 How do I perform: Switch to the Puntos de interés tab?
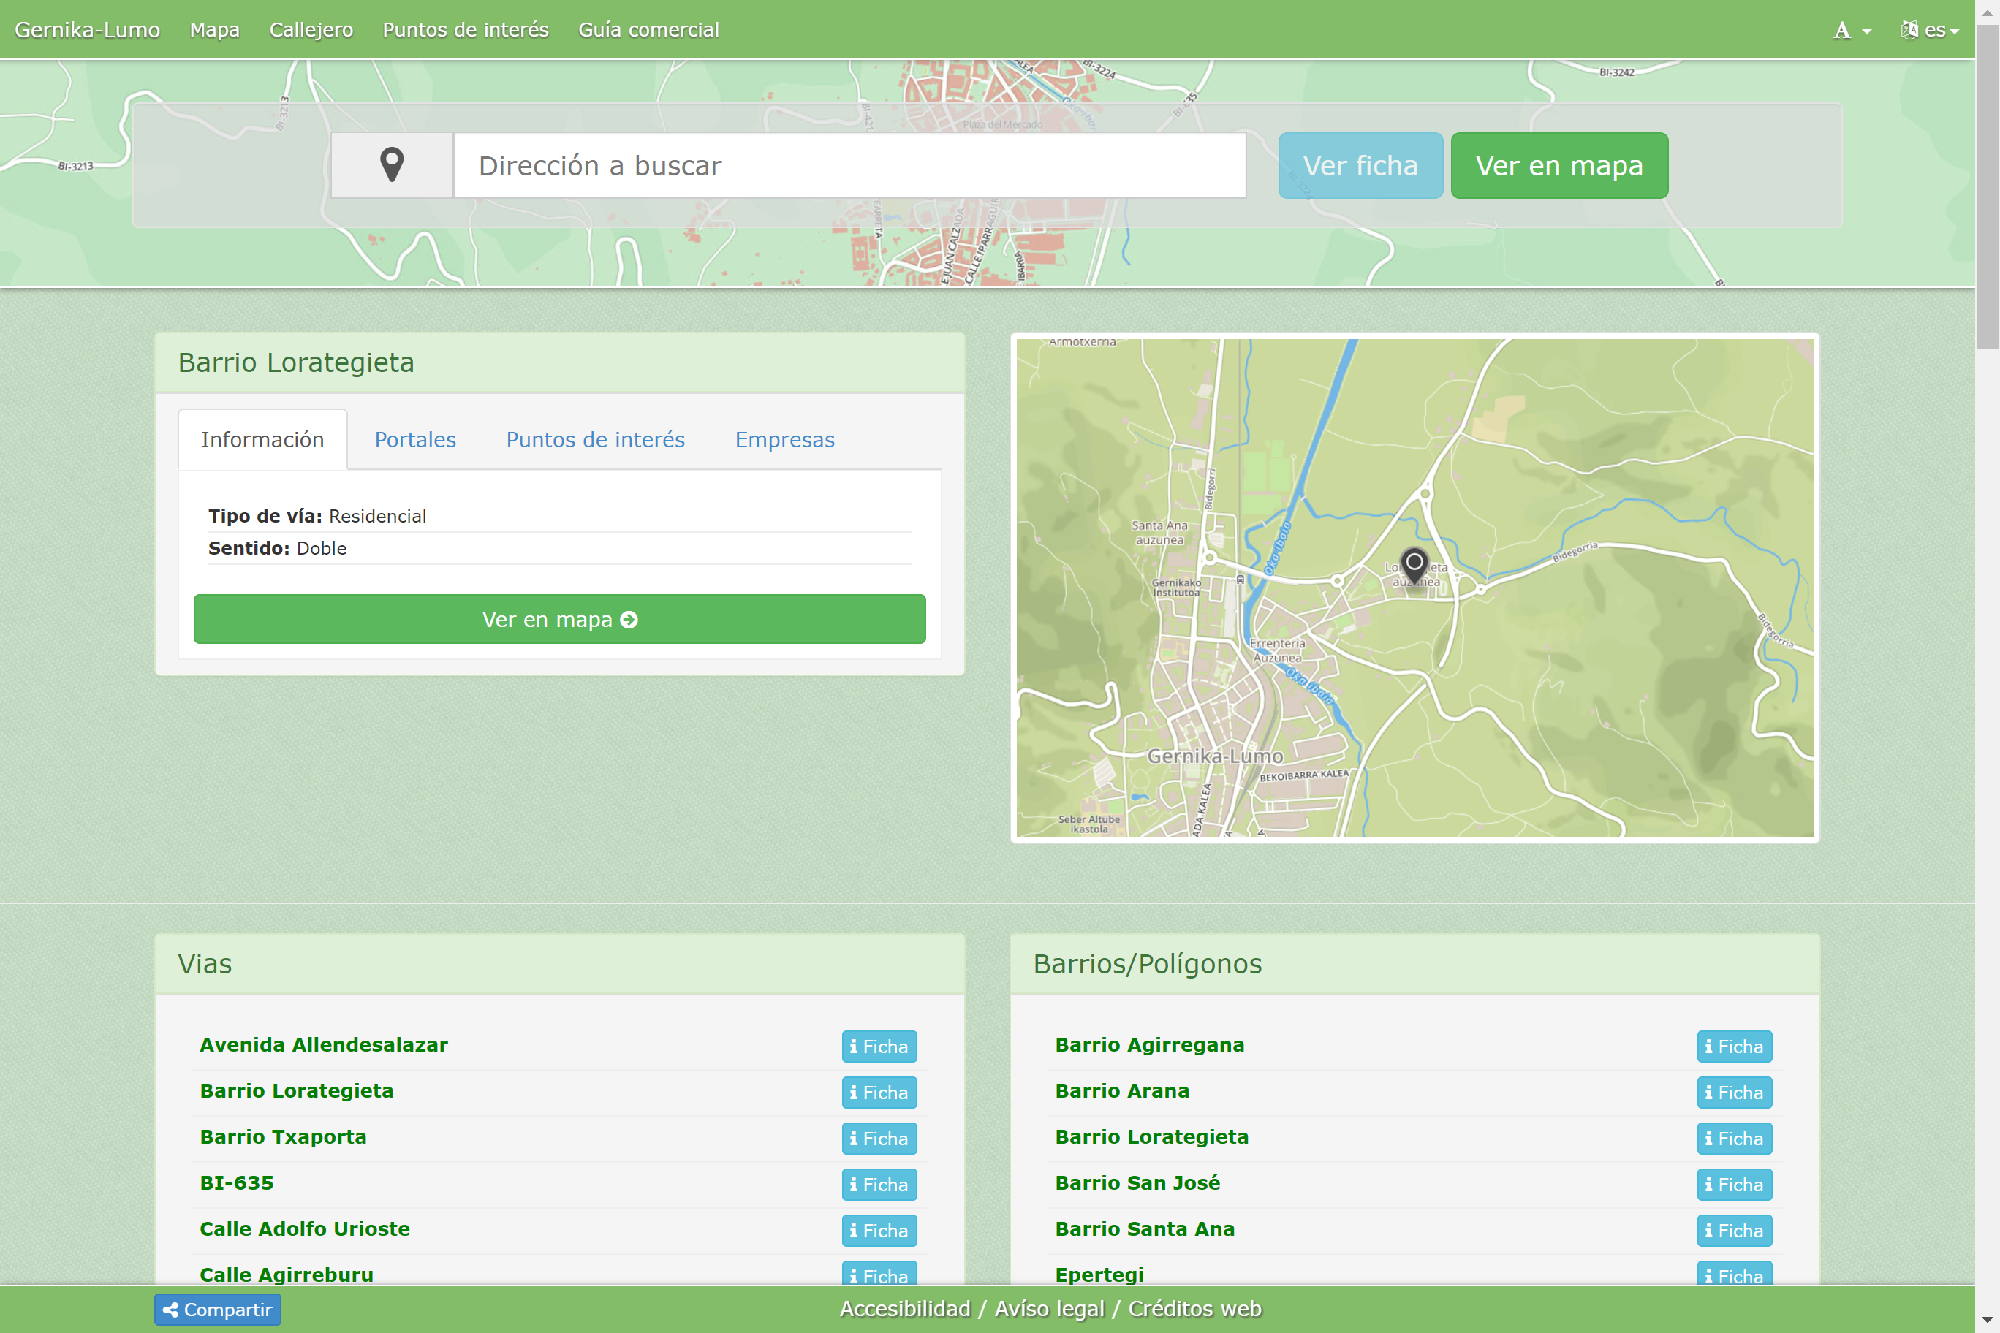pyautogui.click(x=595, y=440)
